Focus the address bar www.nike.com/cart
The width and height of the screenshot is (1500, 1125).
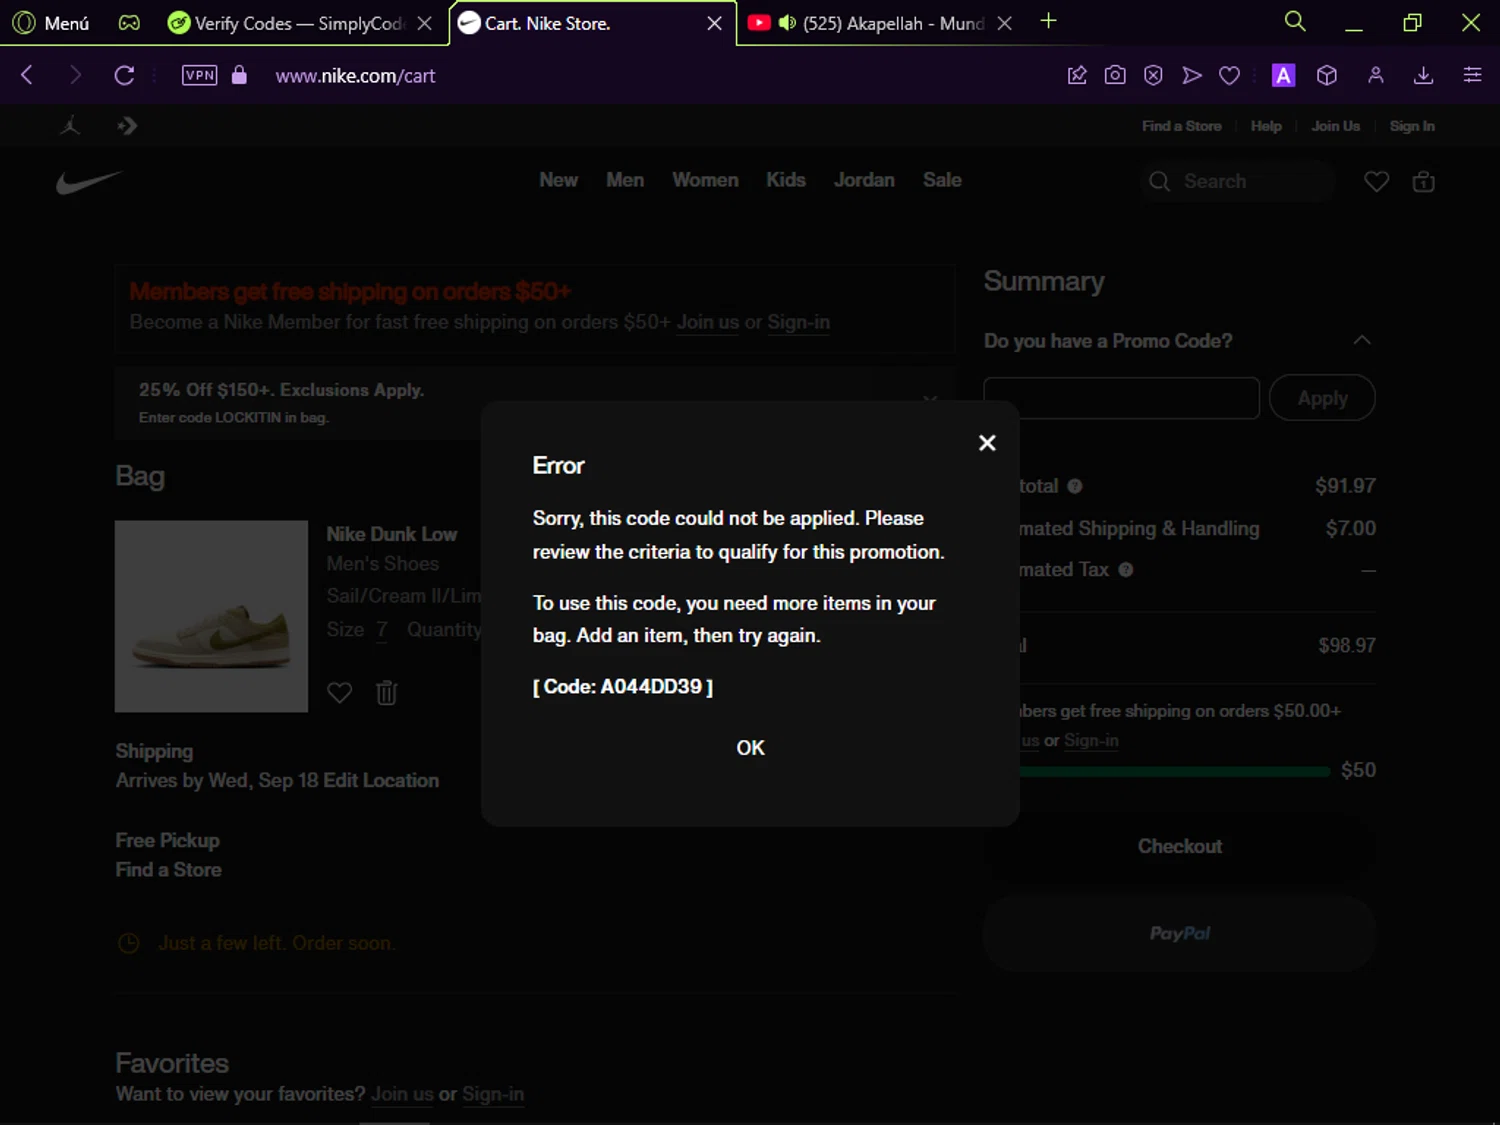click(355, 76)
